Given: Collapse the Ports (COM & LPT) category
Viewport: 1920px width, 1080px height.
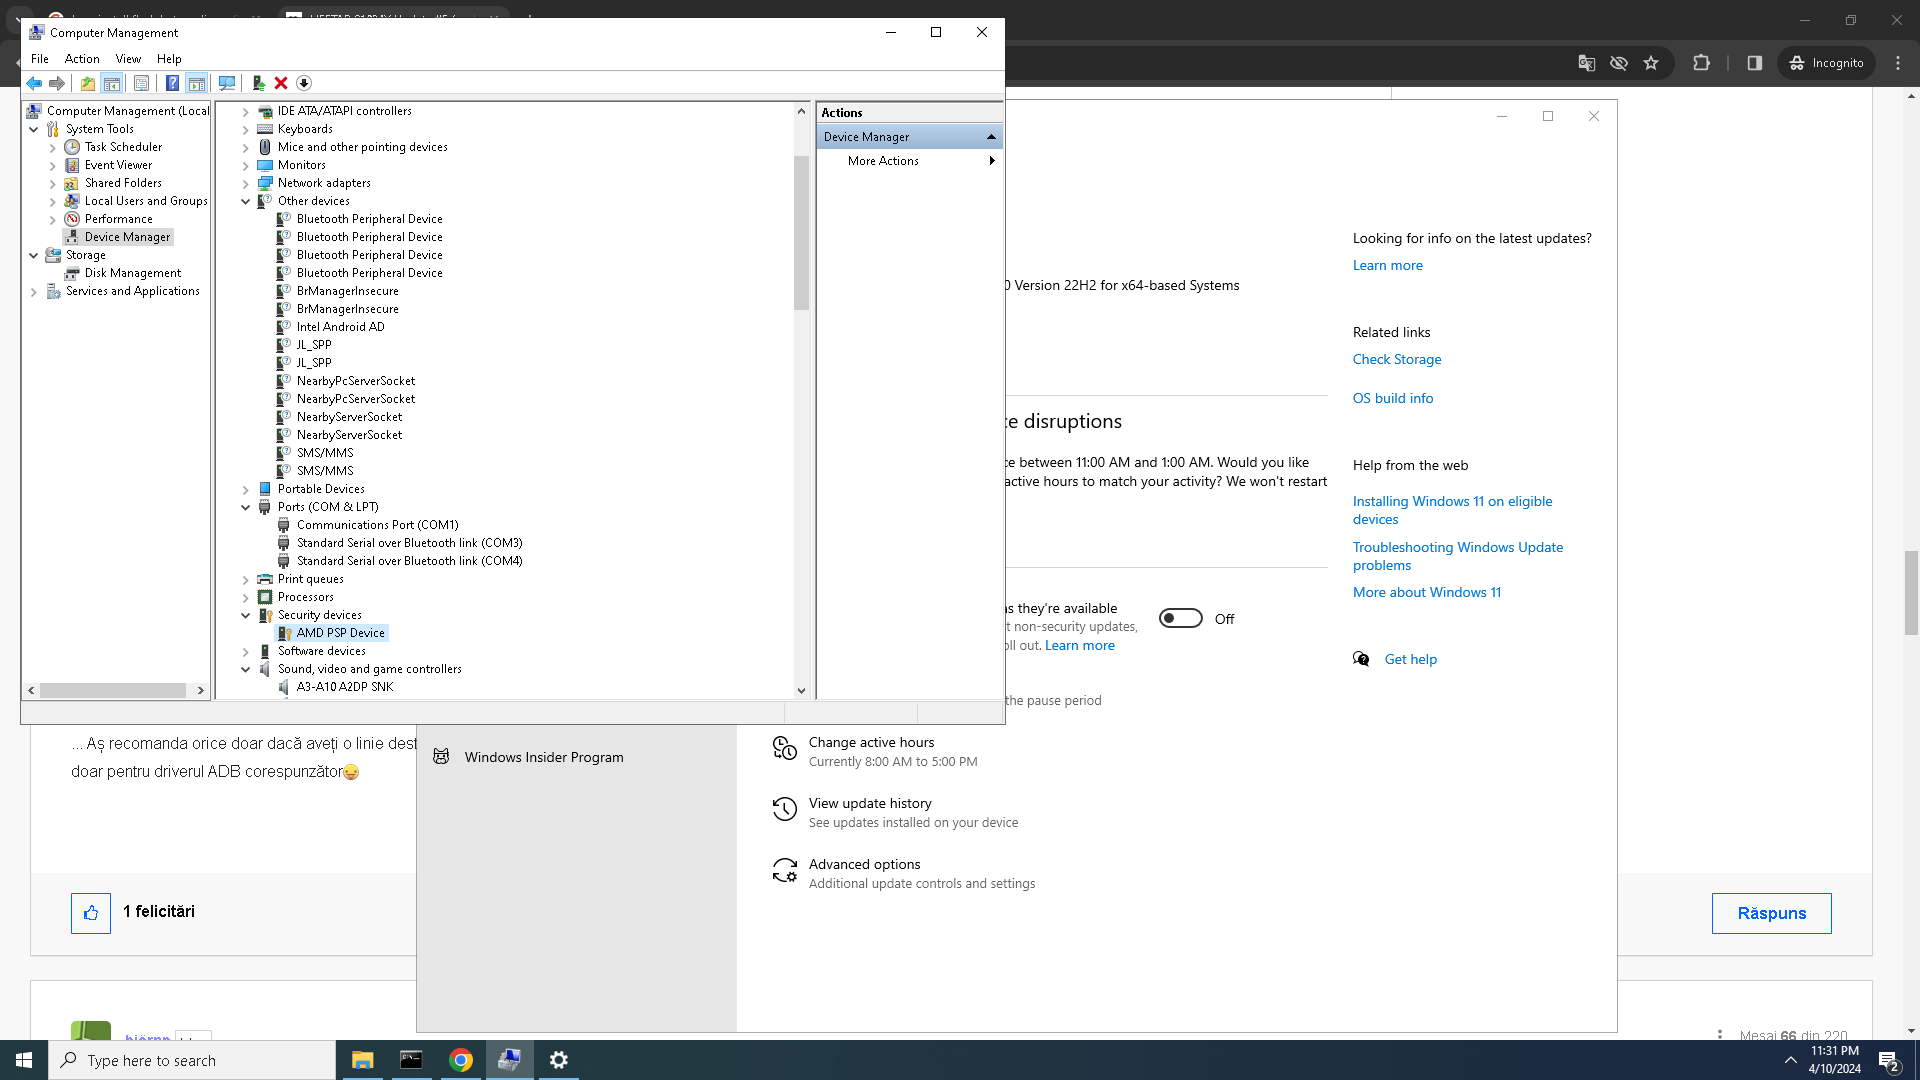Looking at the screenshot, I should tap(246, 507).
